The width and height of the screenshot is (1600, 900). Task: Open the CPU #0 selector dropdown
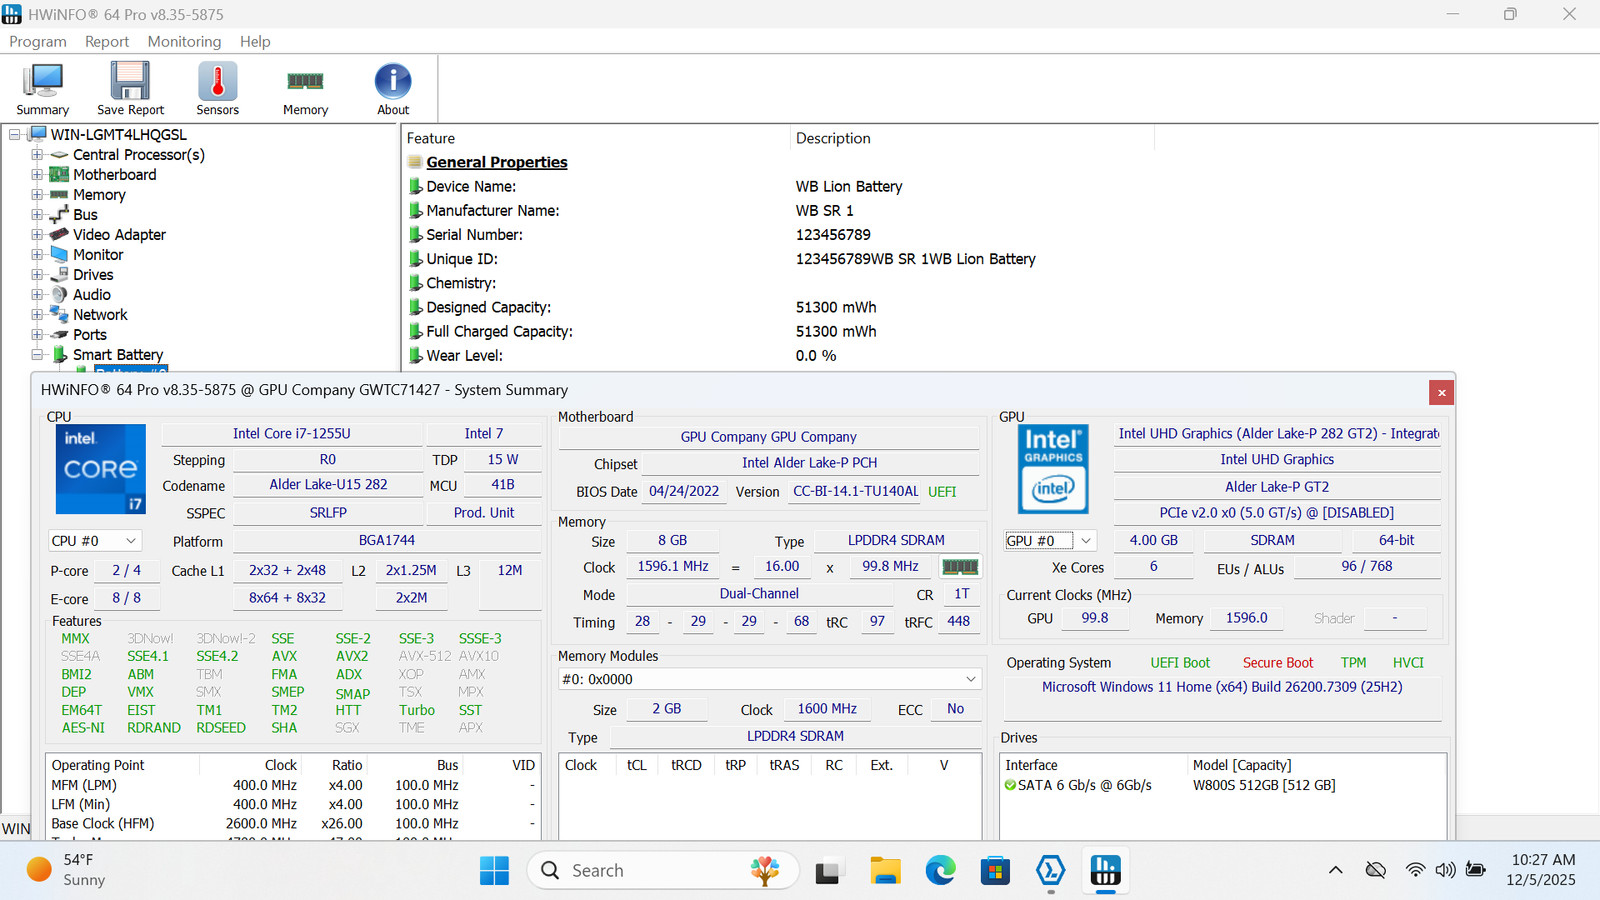point(95,541)
